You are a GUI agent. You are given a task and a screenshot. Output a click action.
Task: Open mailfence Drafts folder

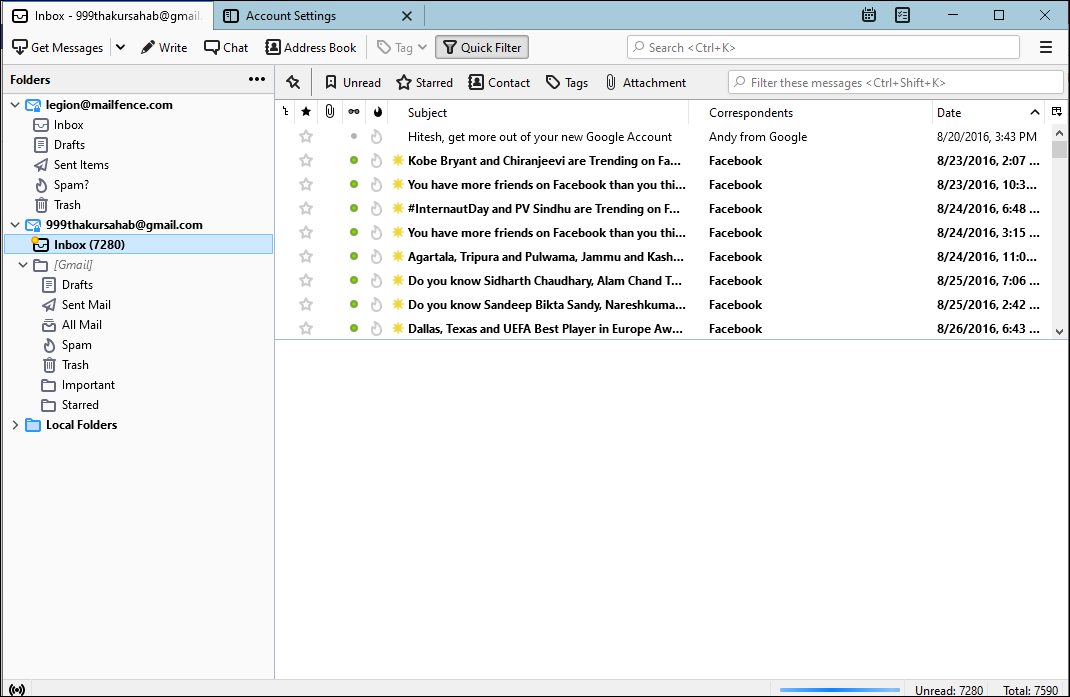(69, 145)
